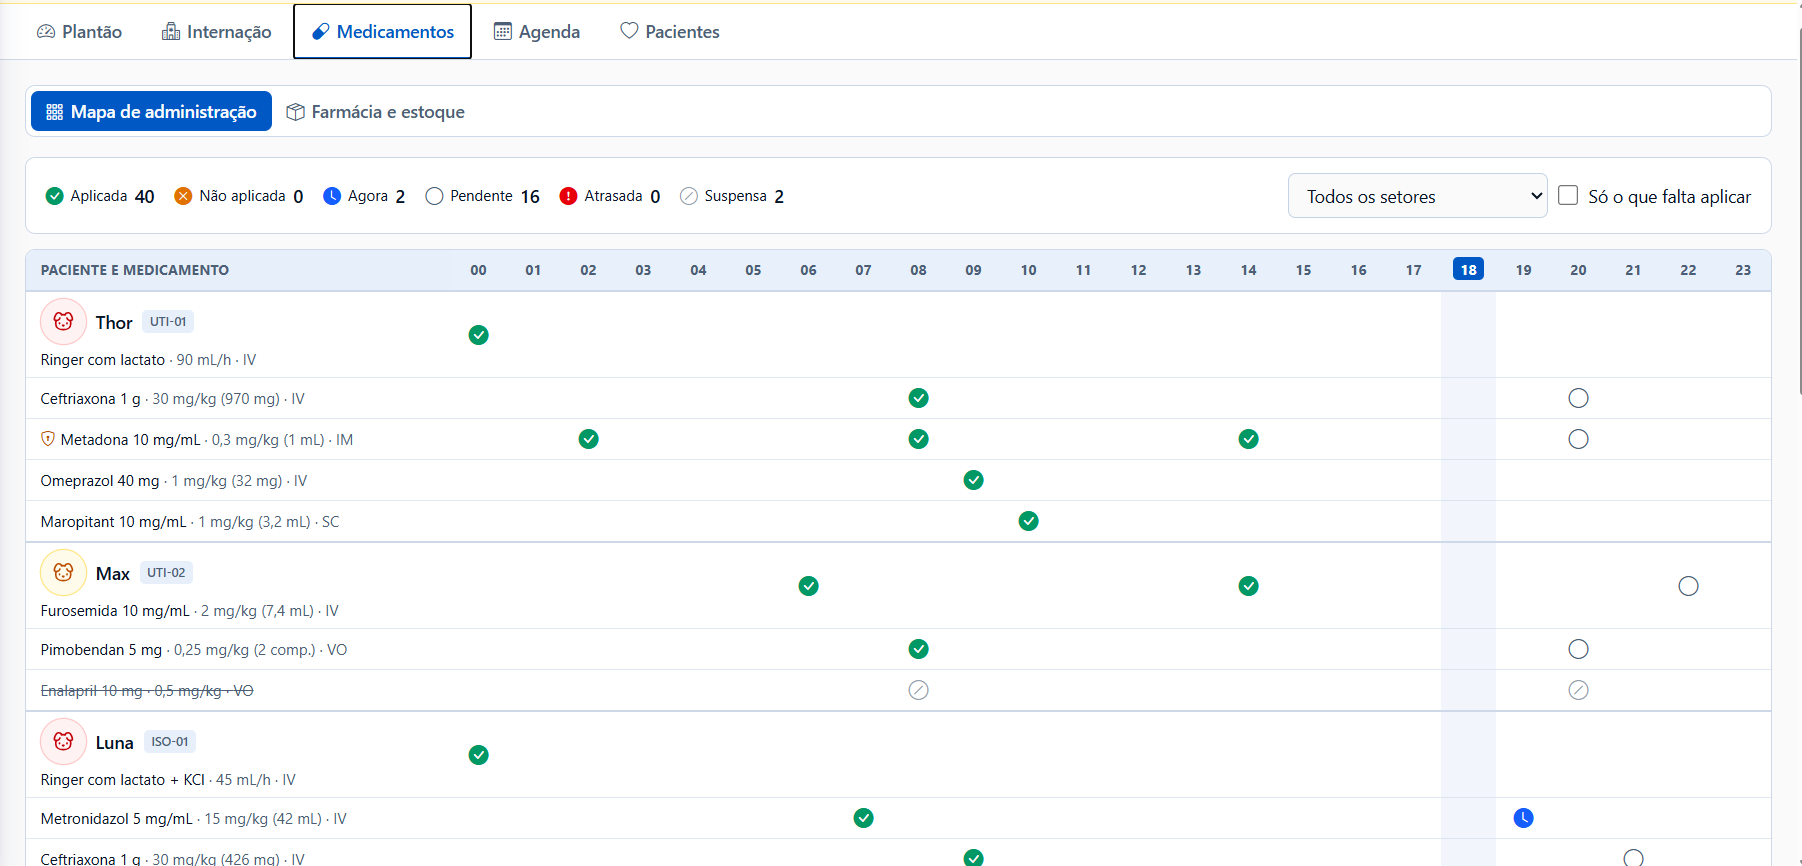The height and width of the screenshot is (866, 1802).
Task: Open Metadona applied dose at 08h
Action: 919,439
